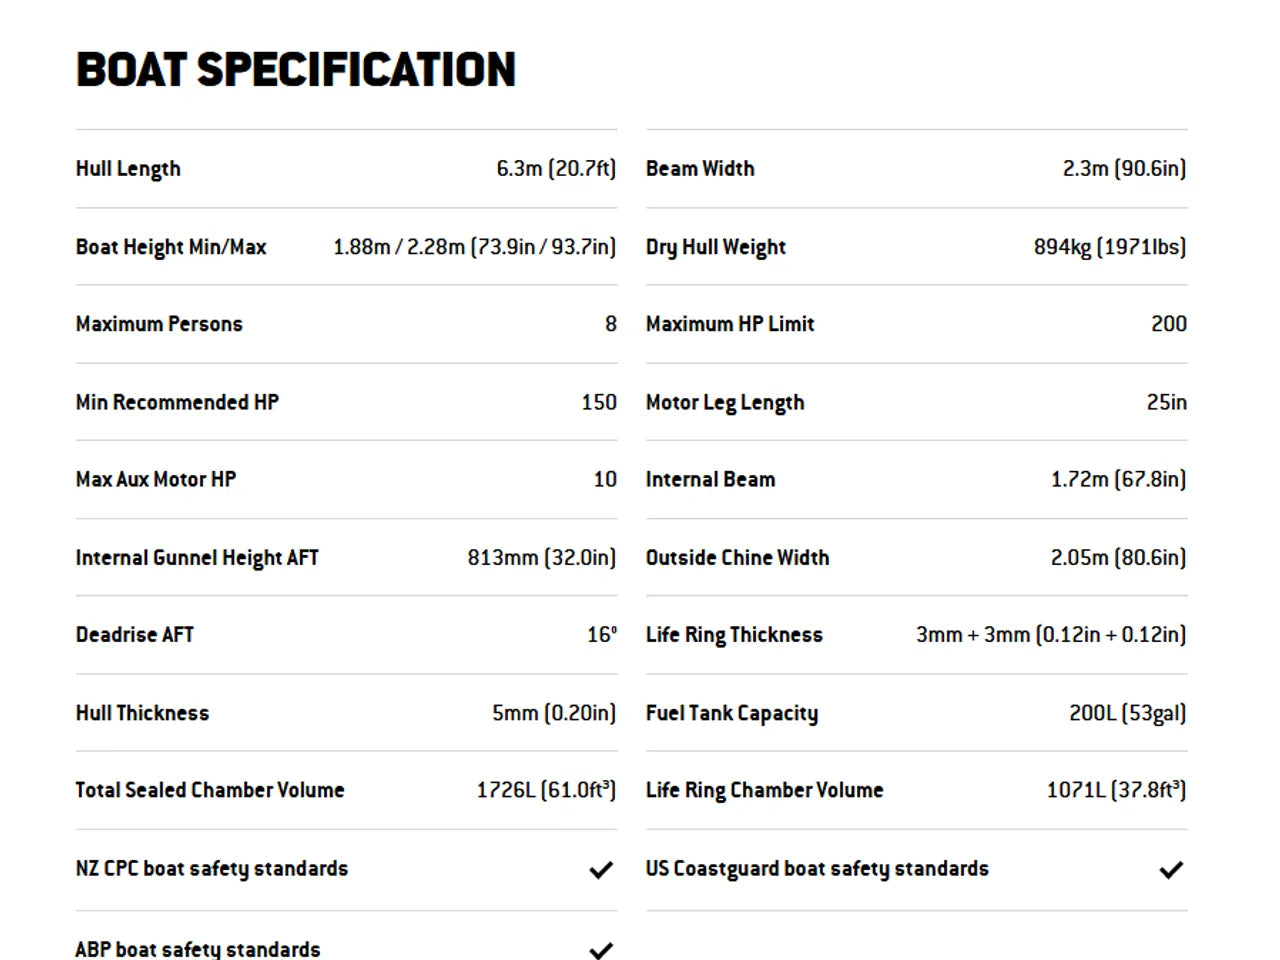Click the Life Ring Thickness value
The image size is (1280, 960).
pyautogui.click(x=1051, y=635)
